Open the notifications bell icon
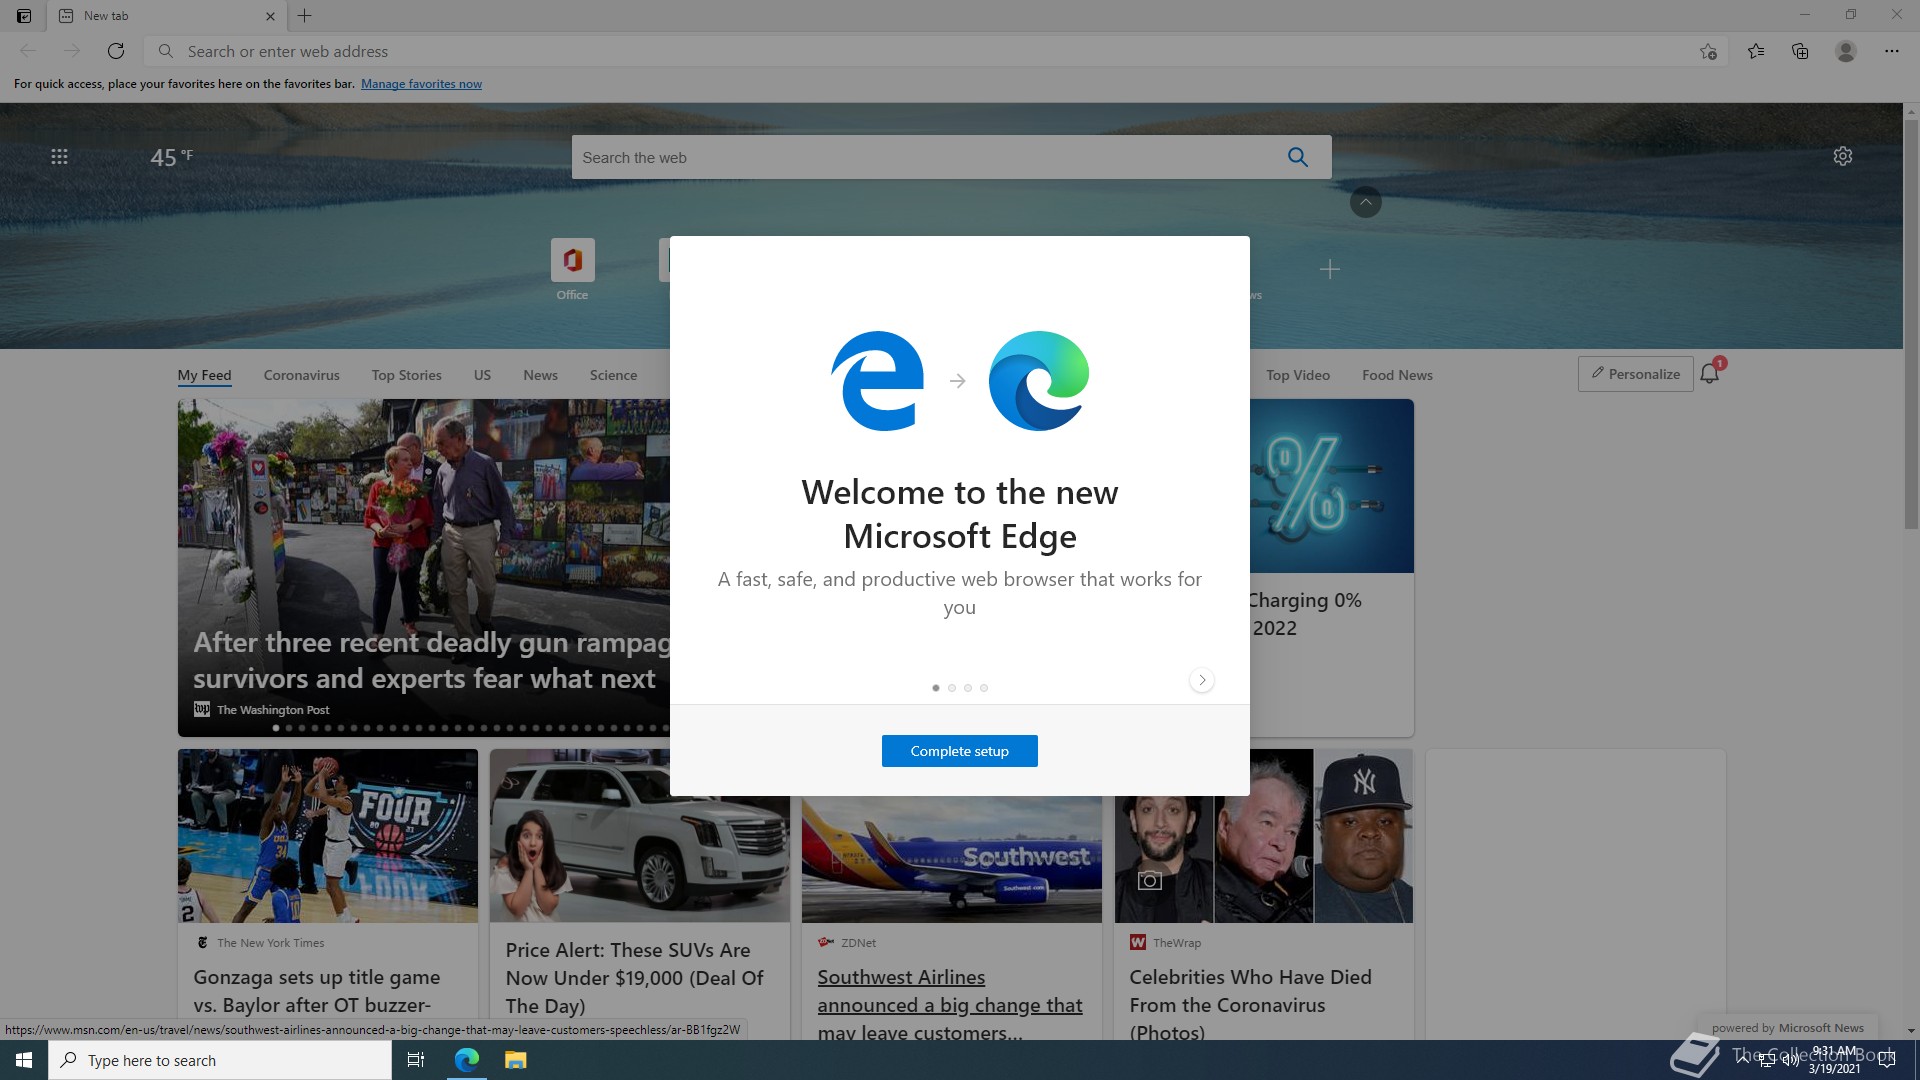The width and height of the screenshot is (1920, 1080). 1710,374
